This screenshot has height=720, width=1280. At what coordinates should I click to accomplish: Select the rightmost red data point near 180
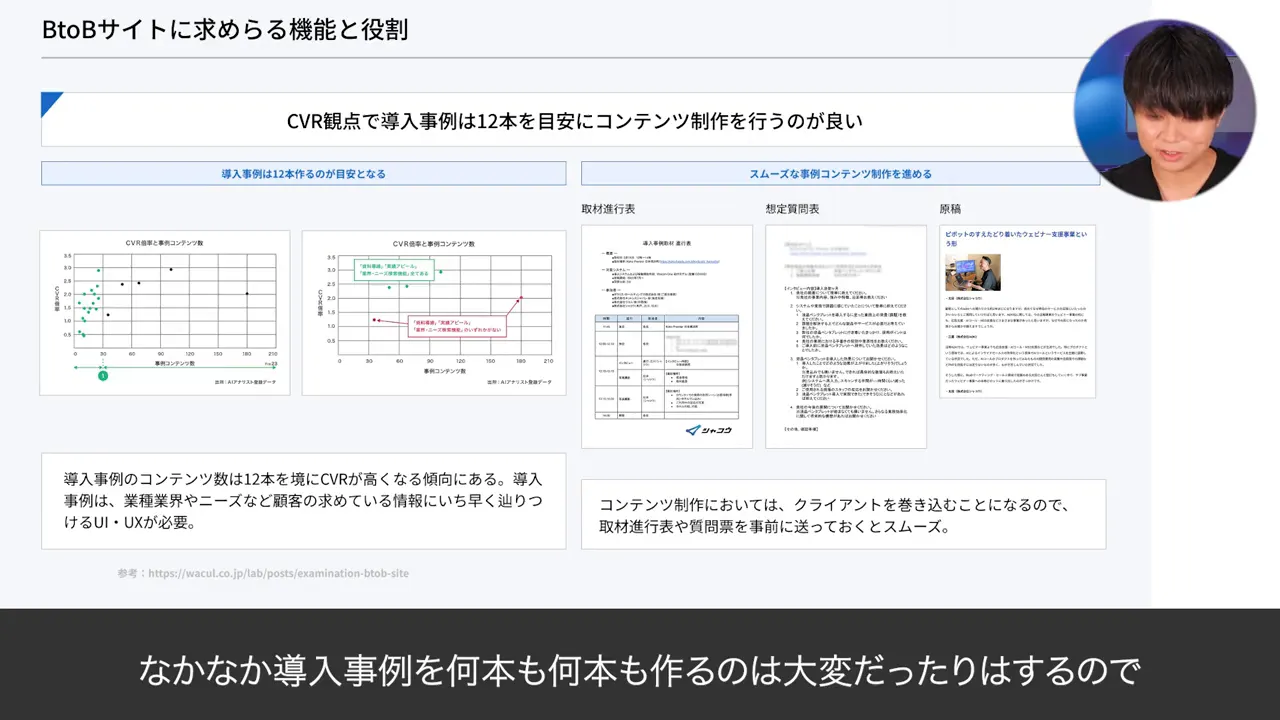[x=520, y=296]
